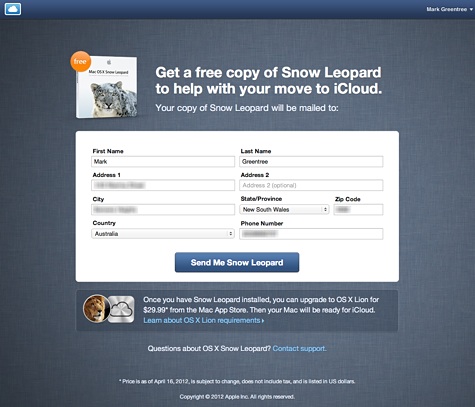This screenshot has height=407, width=475.
Task: Focus the Last Name field
Action: click(x=311, y=162)
